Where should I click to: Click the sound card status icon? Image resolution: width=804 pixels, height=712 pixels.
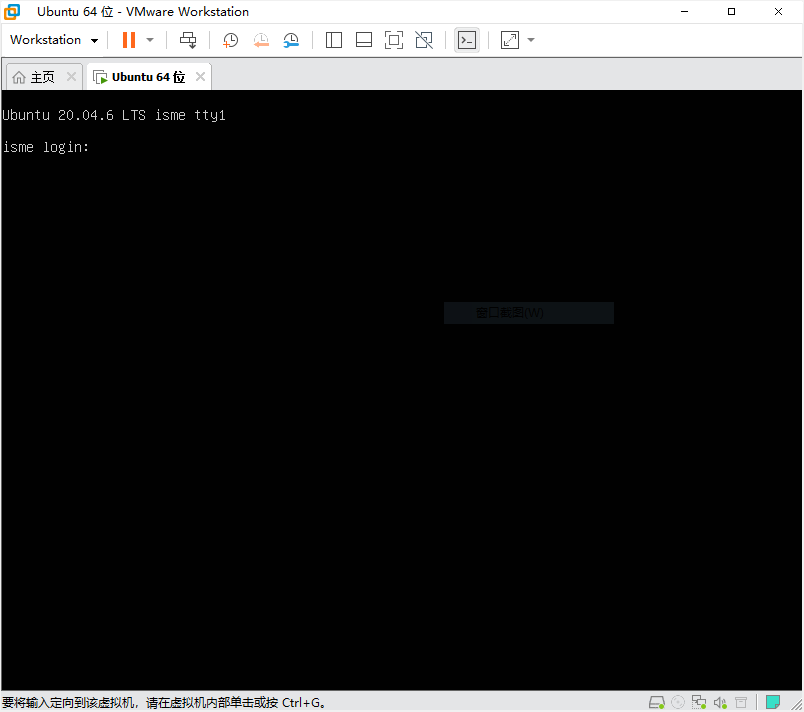(720, 702)
